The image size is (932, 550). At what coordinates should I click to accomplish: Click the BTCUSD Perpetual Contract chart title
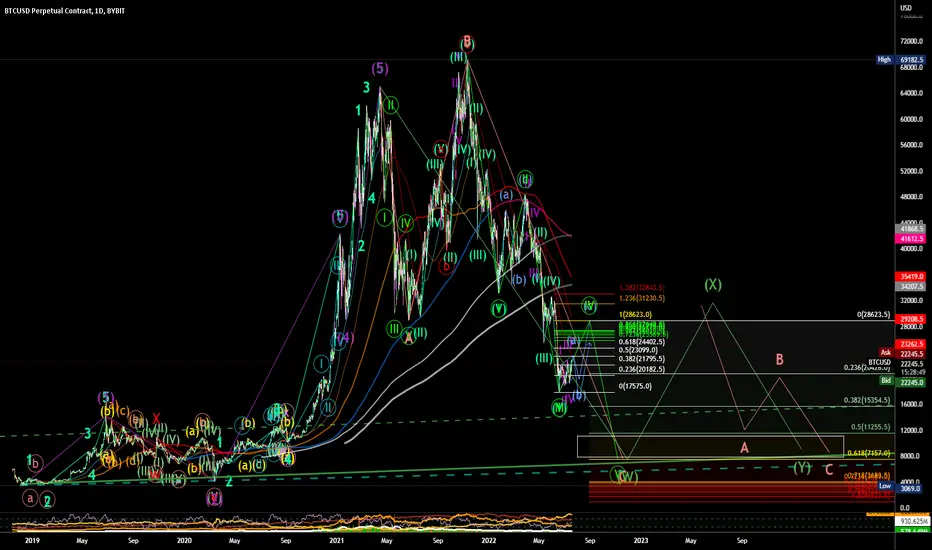pyautogui.click(x=64, y=11)
